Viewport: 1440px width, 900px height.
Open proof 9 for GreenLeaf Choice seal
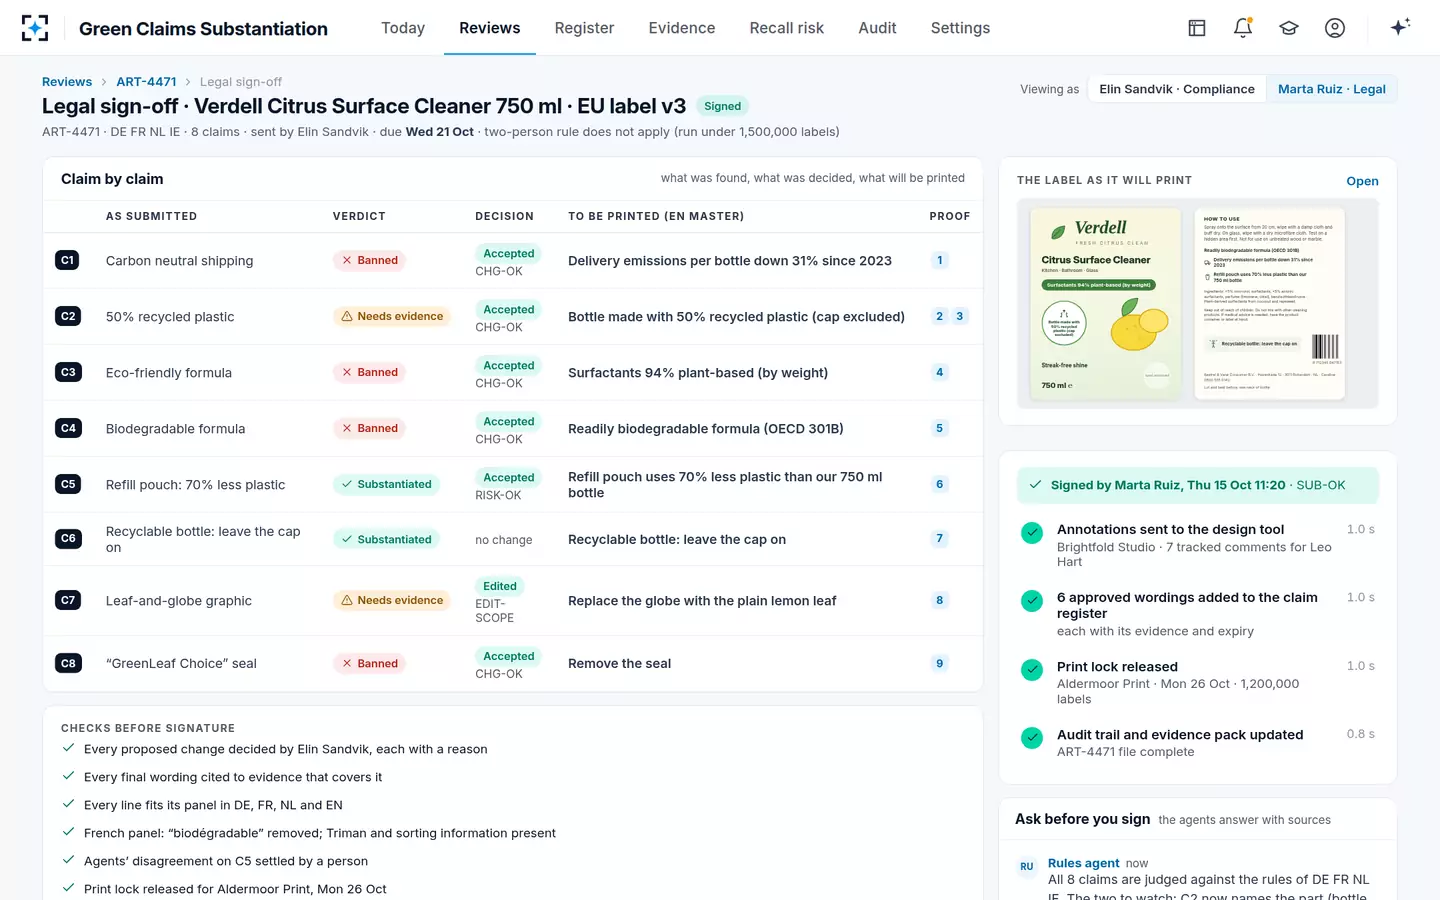click(x=940, y=663)
